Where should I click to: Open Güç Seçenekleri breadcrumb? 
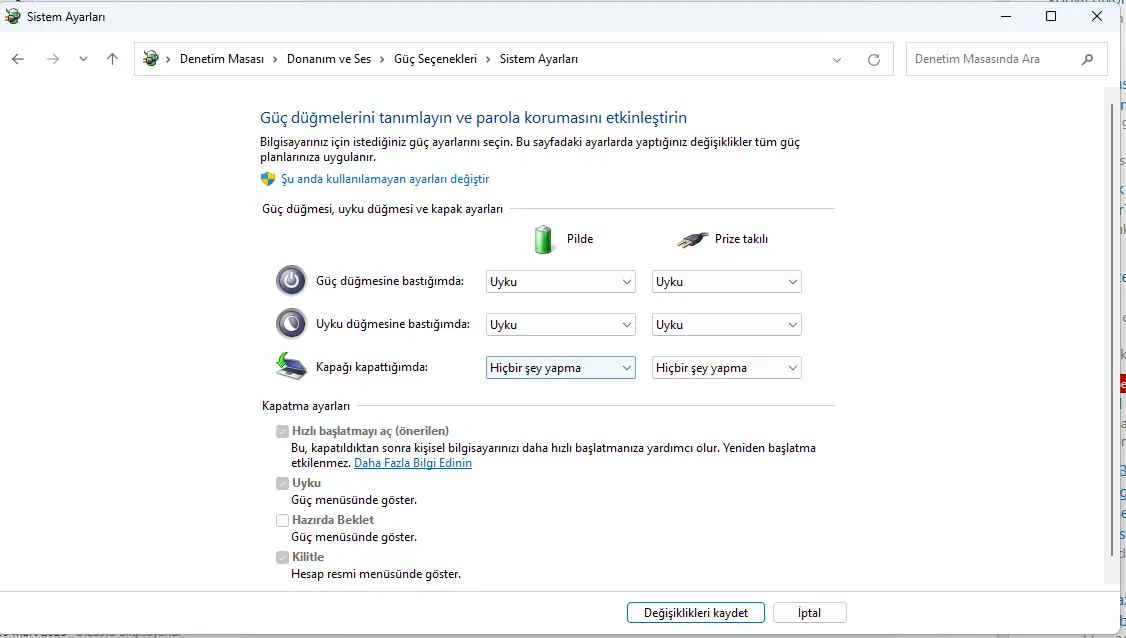click(435, 59)
